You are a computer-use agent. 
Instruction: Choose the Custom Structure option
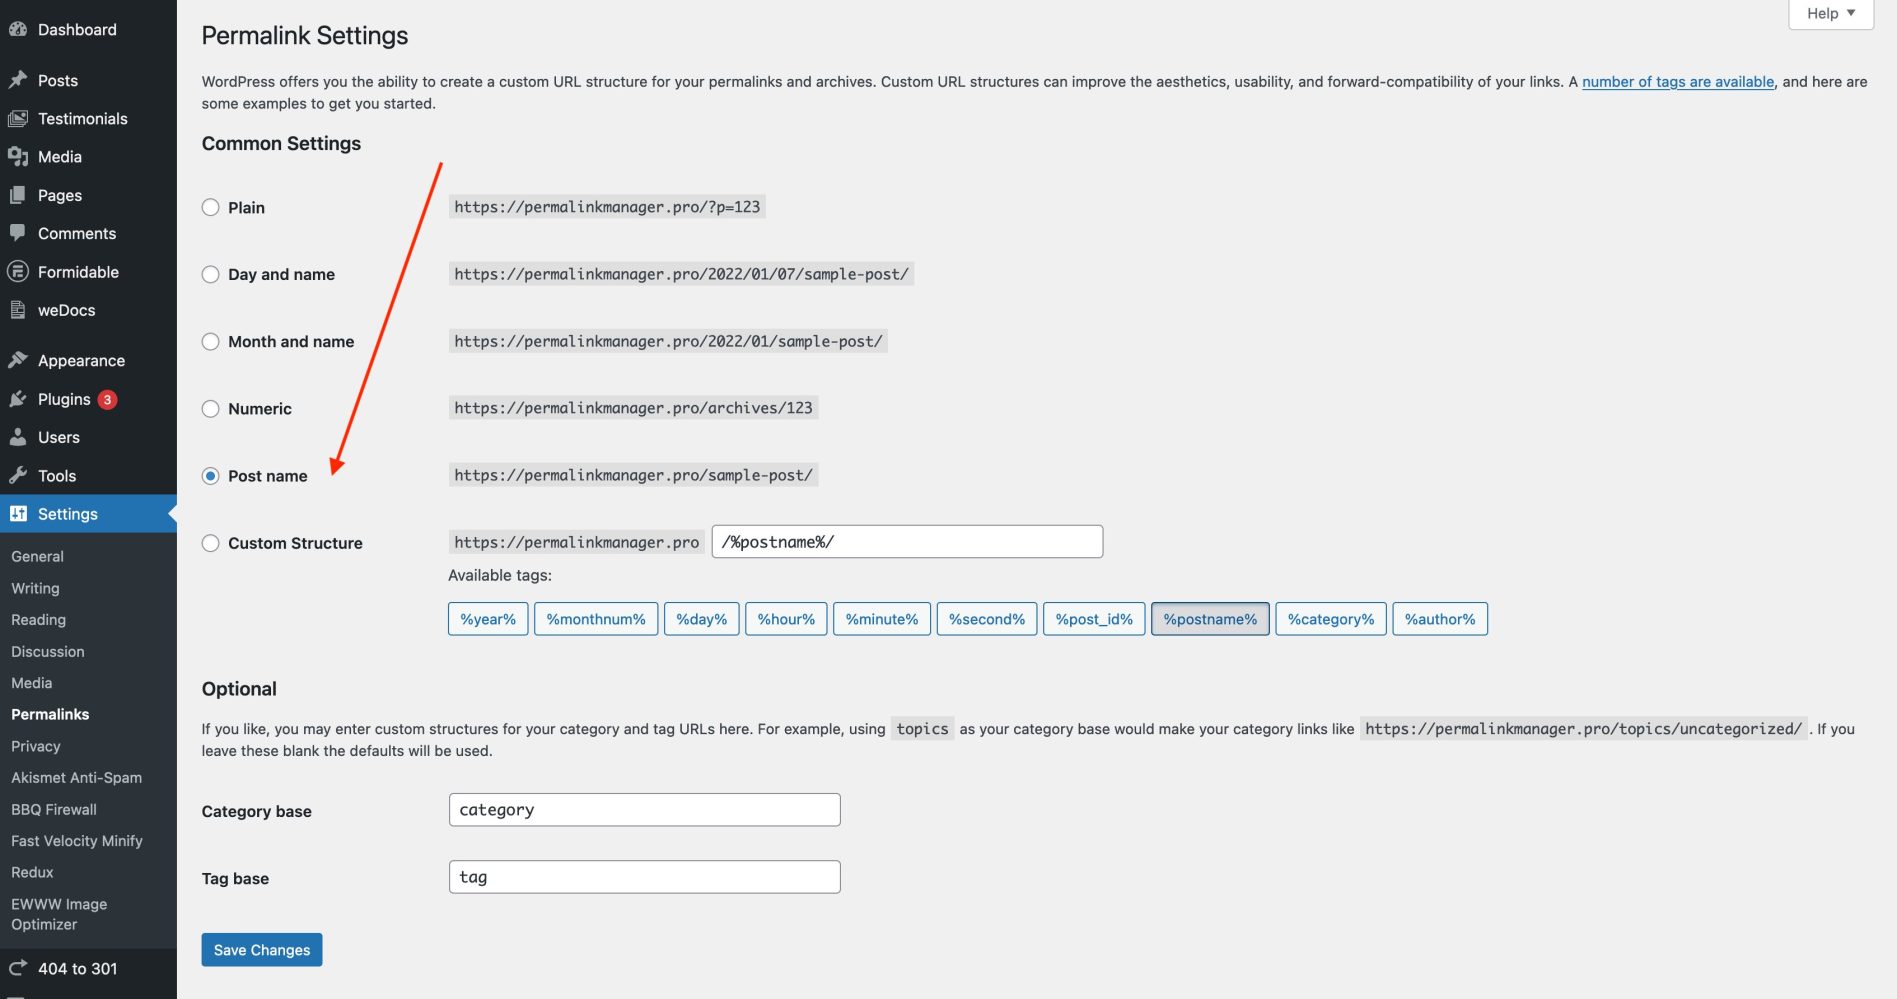click(210, 543)
